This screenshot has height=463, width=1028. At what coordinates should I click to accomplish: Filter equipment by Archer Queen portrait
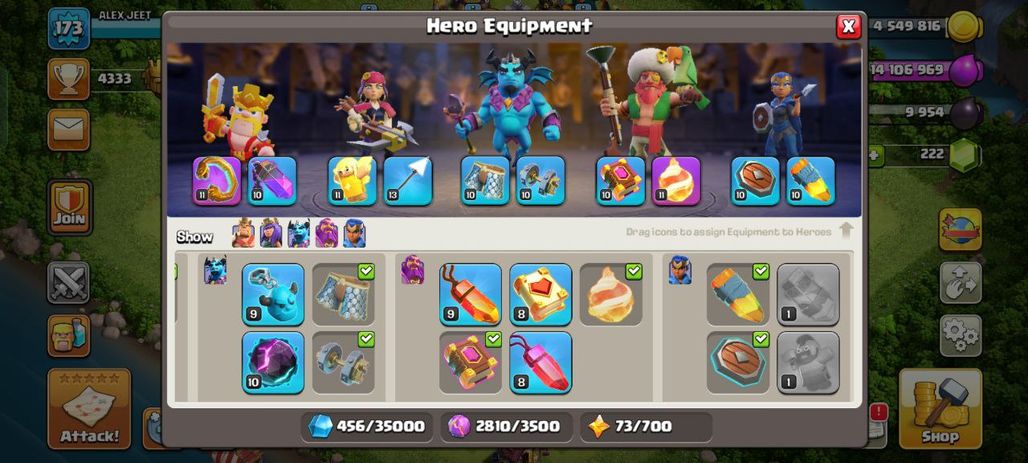point(271,233)
